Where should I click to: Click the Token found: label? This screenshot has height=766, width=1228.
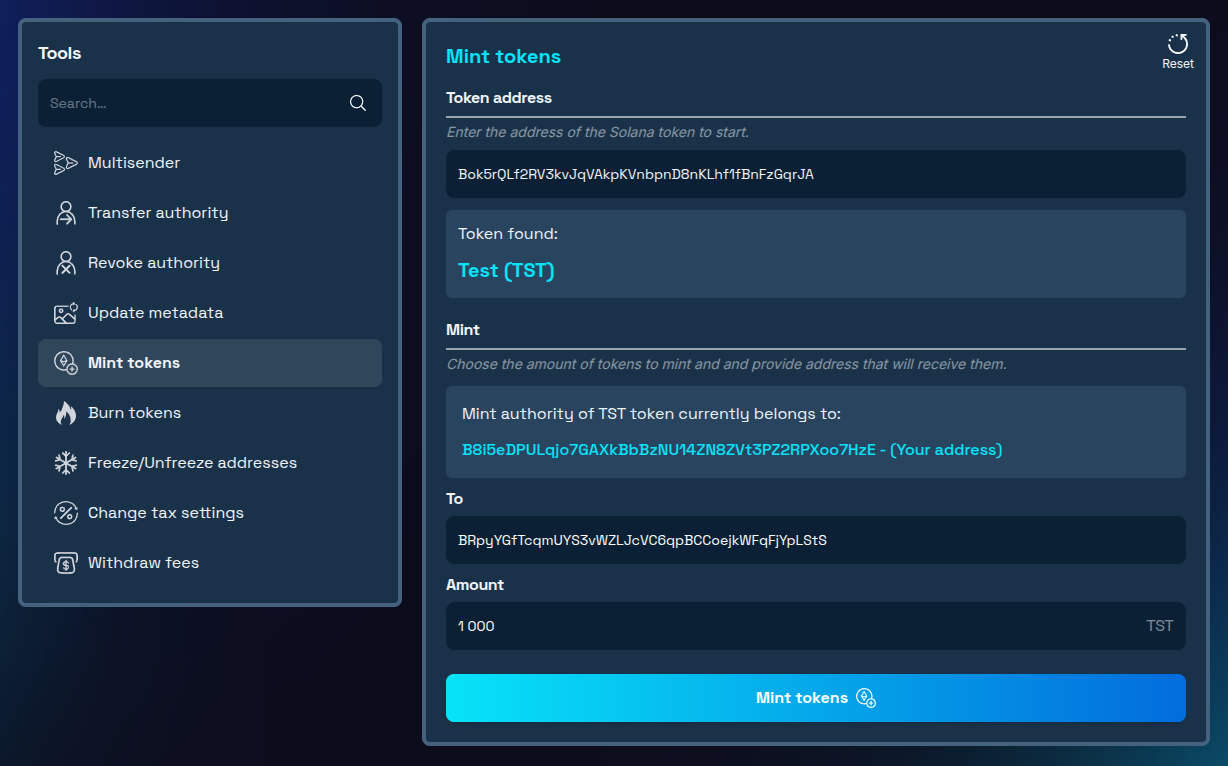click(x=508, y=234)
